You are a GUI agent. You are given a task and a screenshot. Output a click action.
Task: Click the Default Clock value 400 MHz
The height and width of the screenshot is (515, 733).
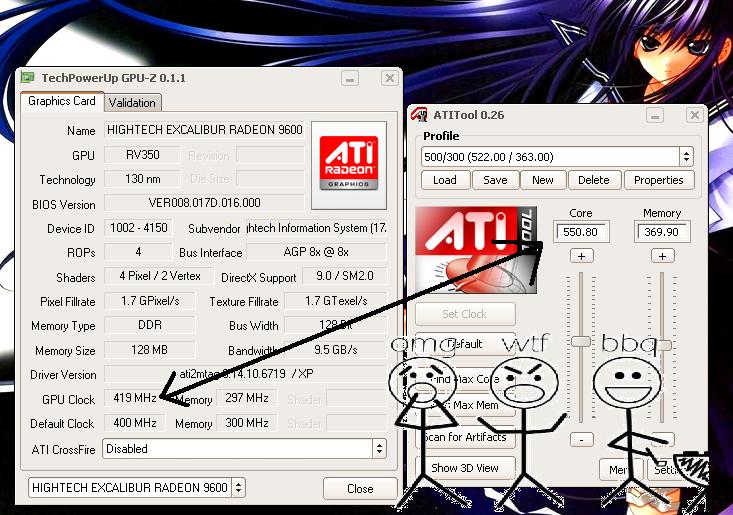[135, 423]
